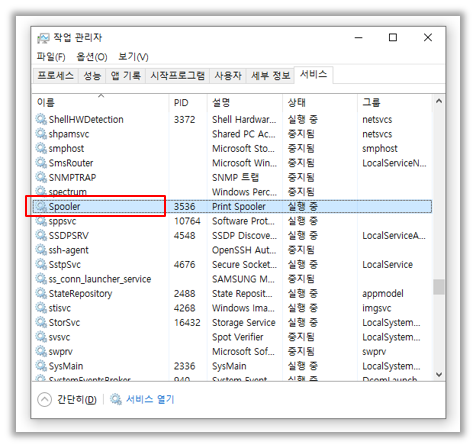This screenshot has height=446, width=476.
Task: Click the gear icon beside ss_conn_launcher_service
Action: point(41,279)
